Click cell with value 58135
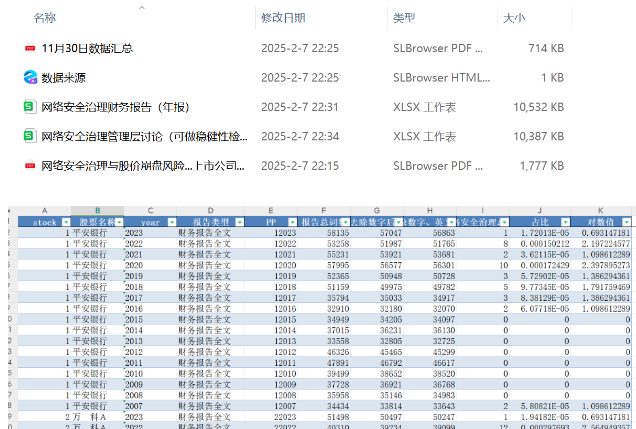The height and width of the screenshot is (429, 636). pyautogui.click(x=324, y=233)
